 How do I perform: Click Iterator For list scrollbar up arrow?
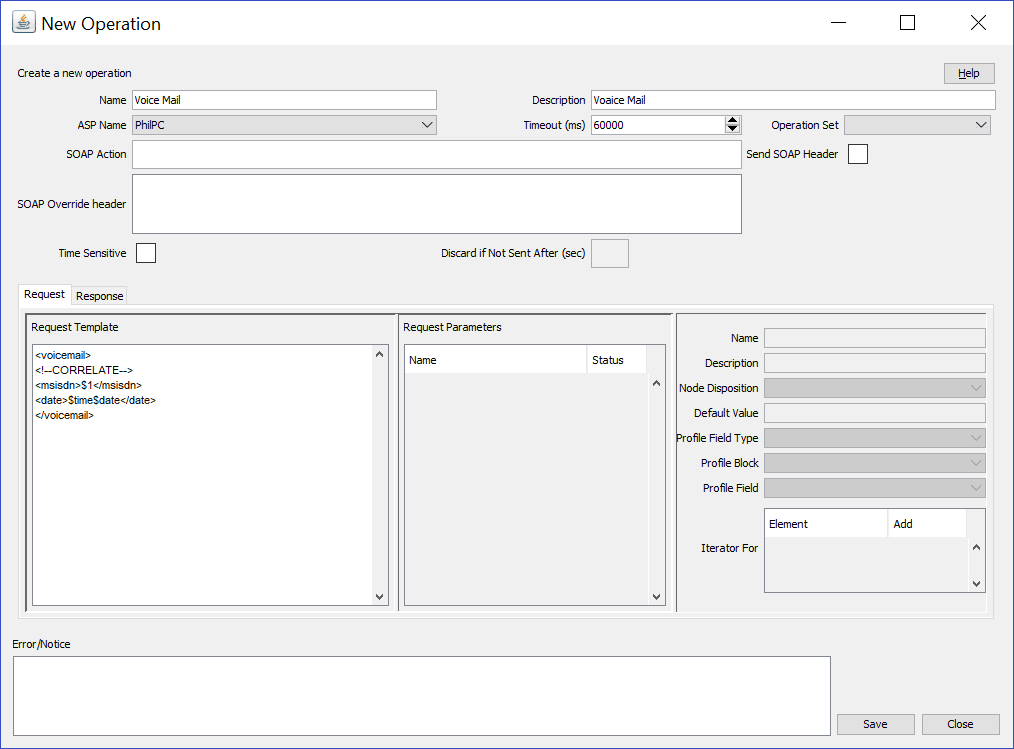click(976, 548)
